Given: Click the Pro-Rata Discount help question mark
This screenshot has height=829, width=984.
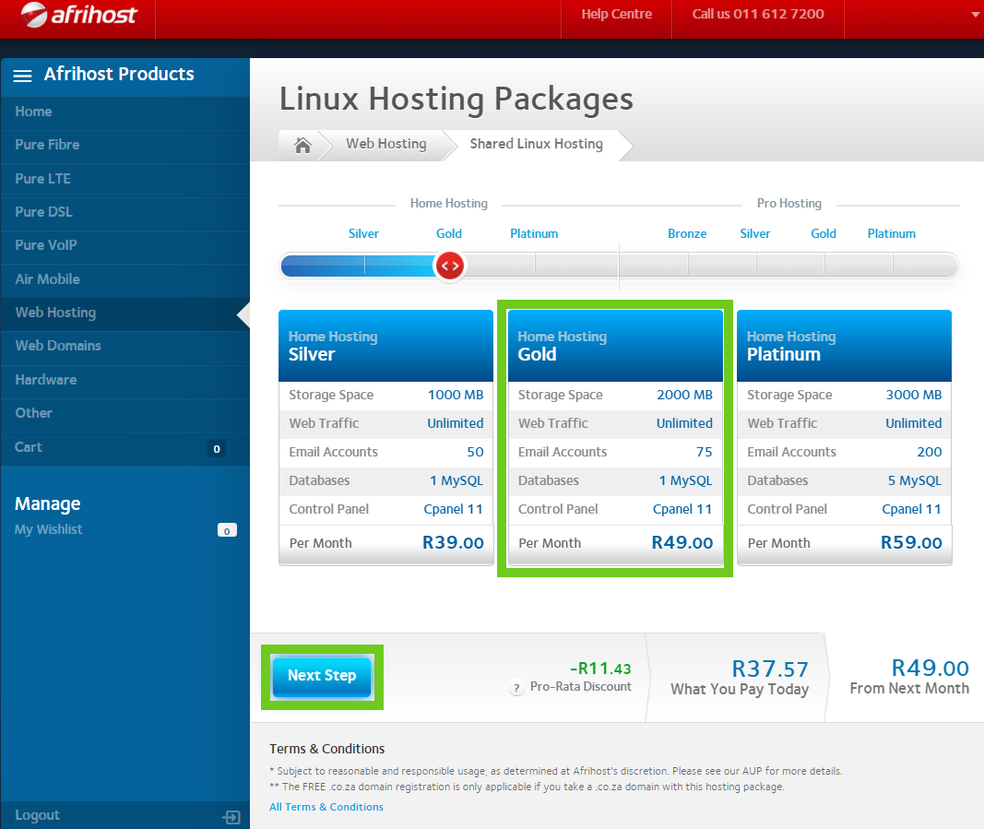Looking at the screenshot, I should (517, 688).
